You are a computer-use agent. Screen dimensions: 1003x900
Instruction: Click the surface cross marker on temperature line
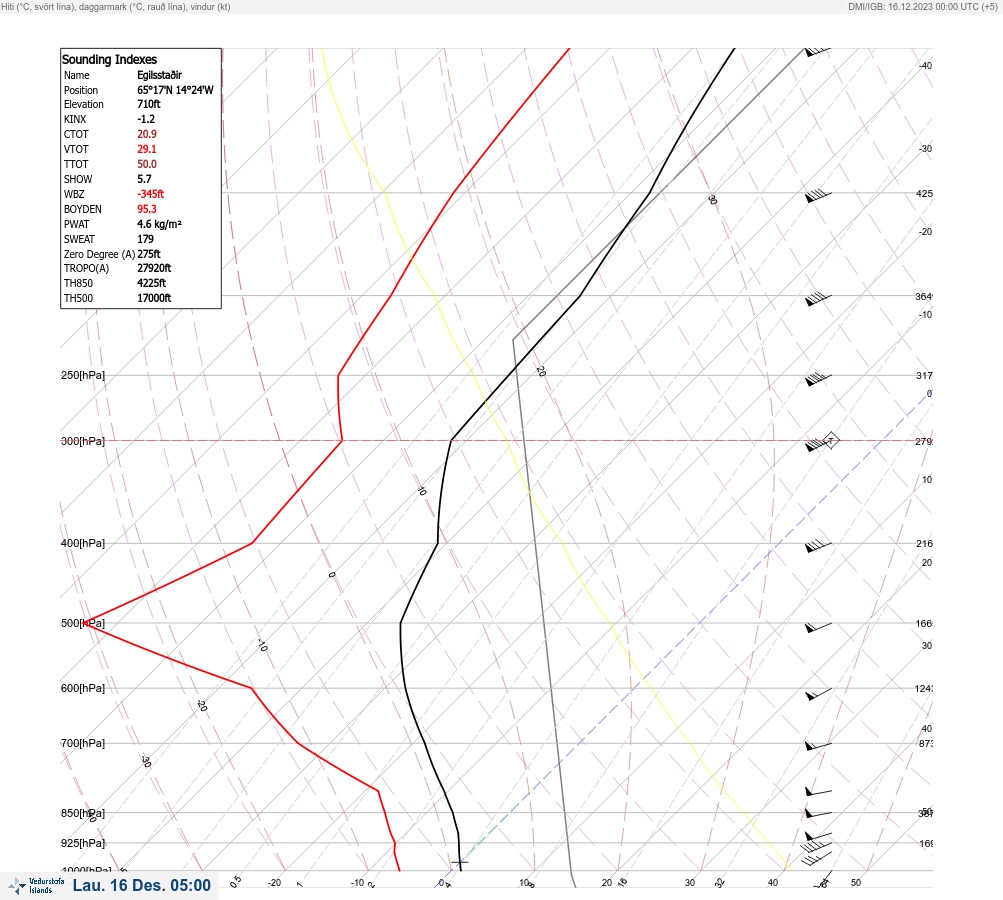(x=460, y=862)
